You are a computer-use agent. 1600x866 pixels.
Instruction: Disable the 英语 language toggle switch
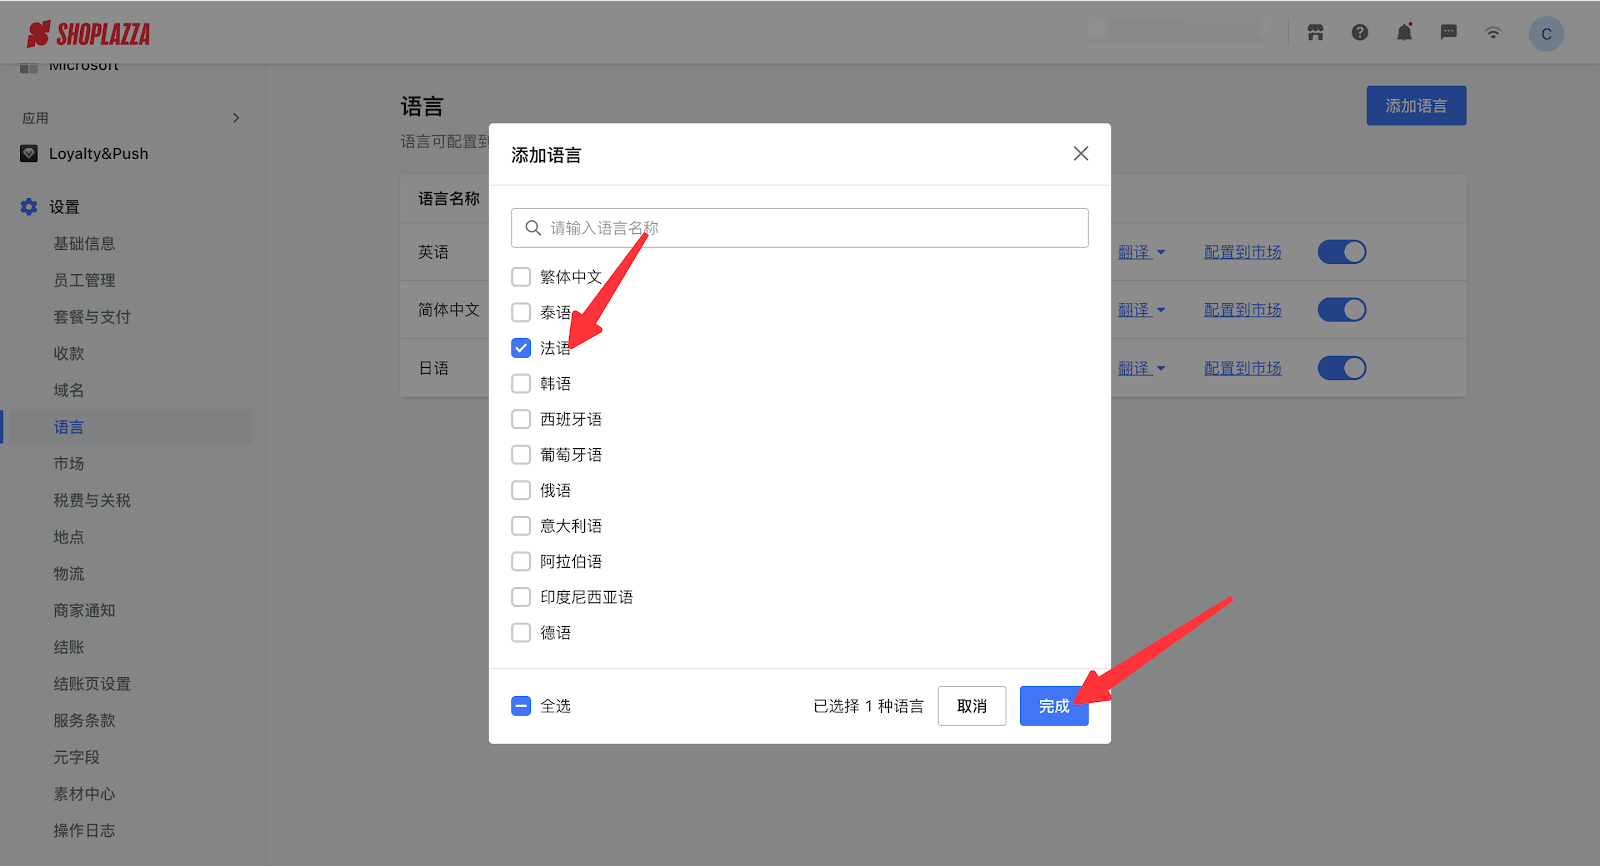(1341, 252)
